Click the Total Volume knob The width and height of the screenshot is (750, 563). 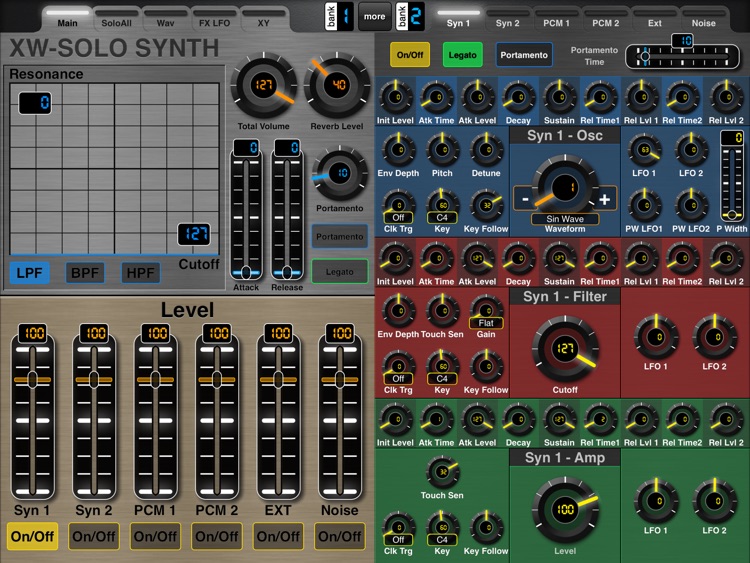pos(264,86)
